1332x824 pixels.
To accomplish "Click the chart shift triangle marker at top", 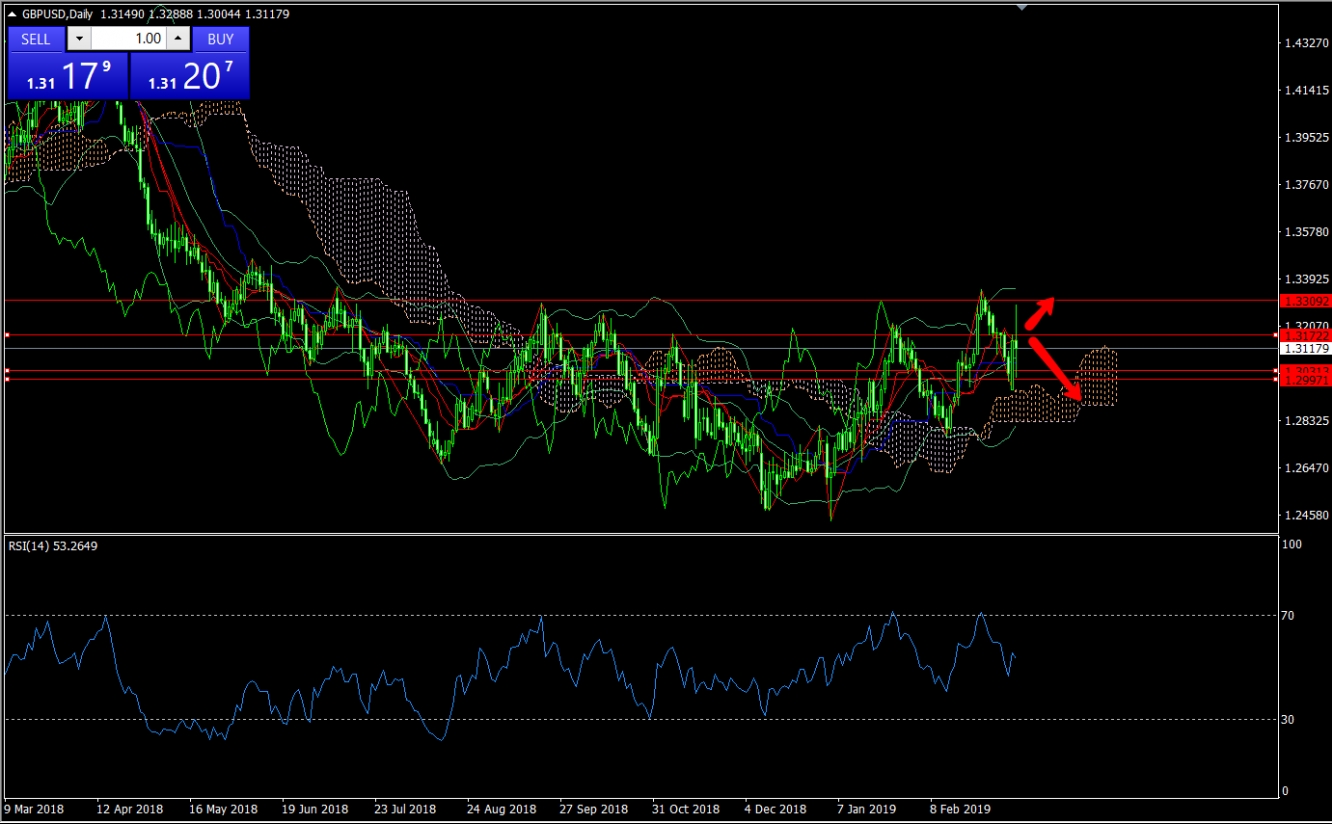I will (x=1021, y=8).
